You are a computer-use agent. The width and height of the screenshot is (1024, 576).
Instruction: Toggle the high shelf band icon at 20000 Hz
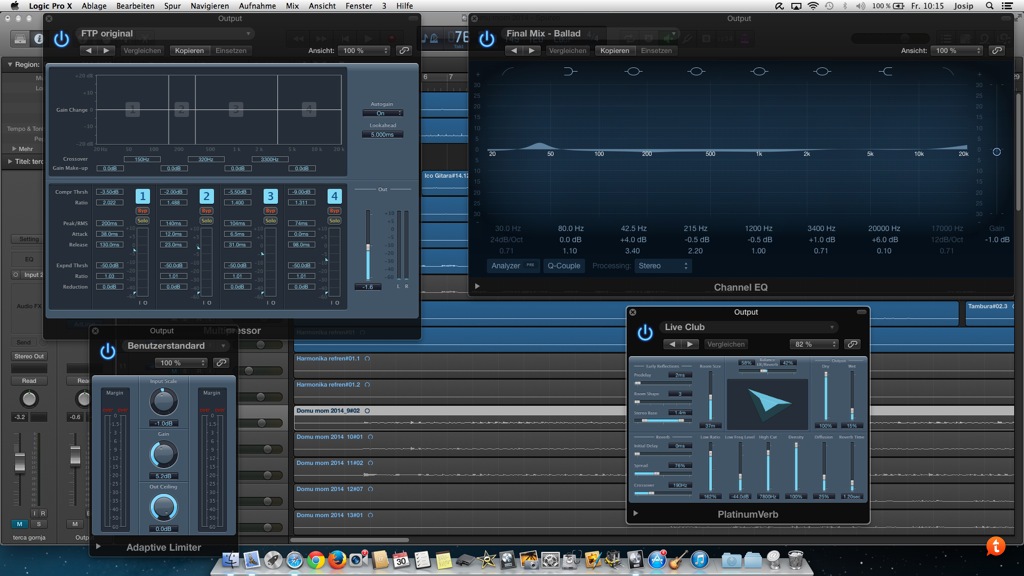(885, 71)
